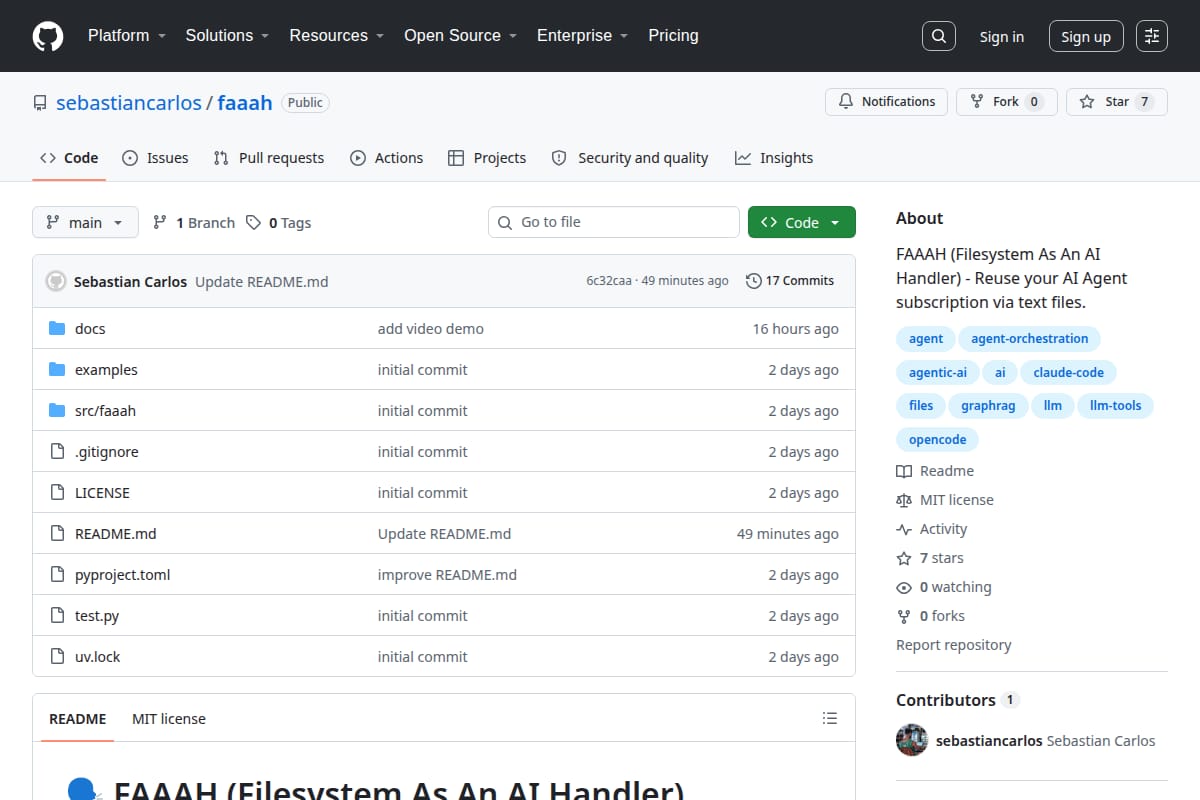Click the graphrag topic tag
Viewport: 1200px width, 800px height.
[988, 405]
